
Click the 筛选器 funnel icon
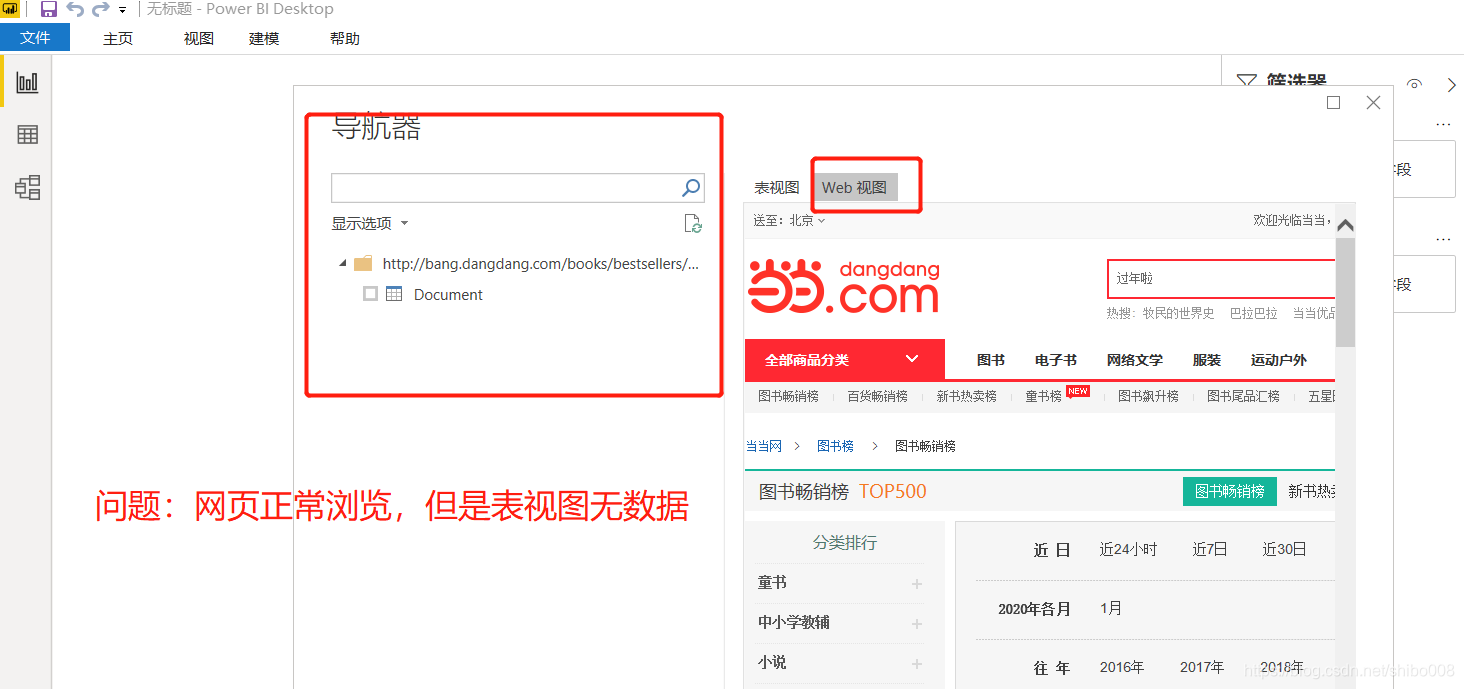1246,82
